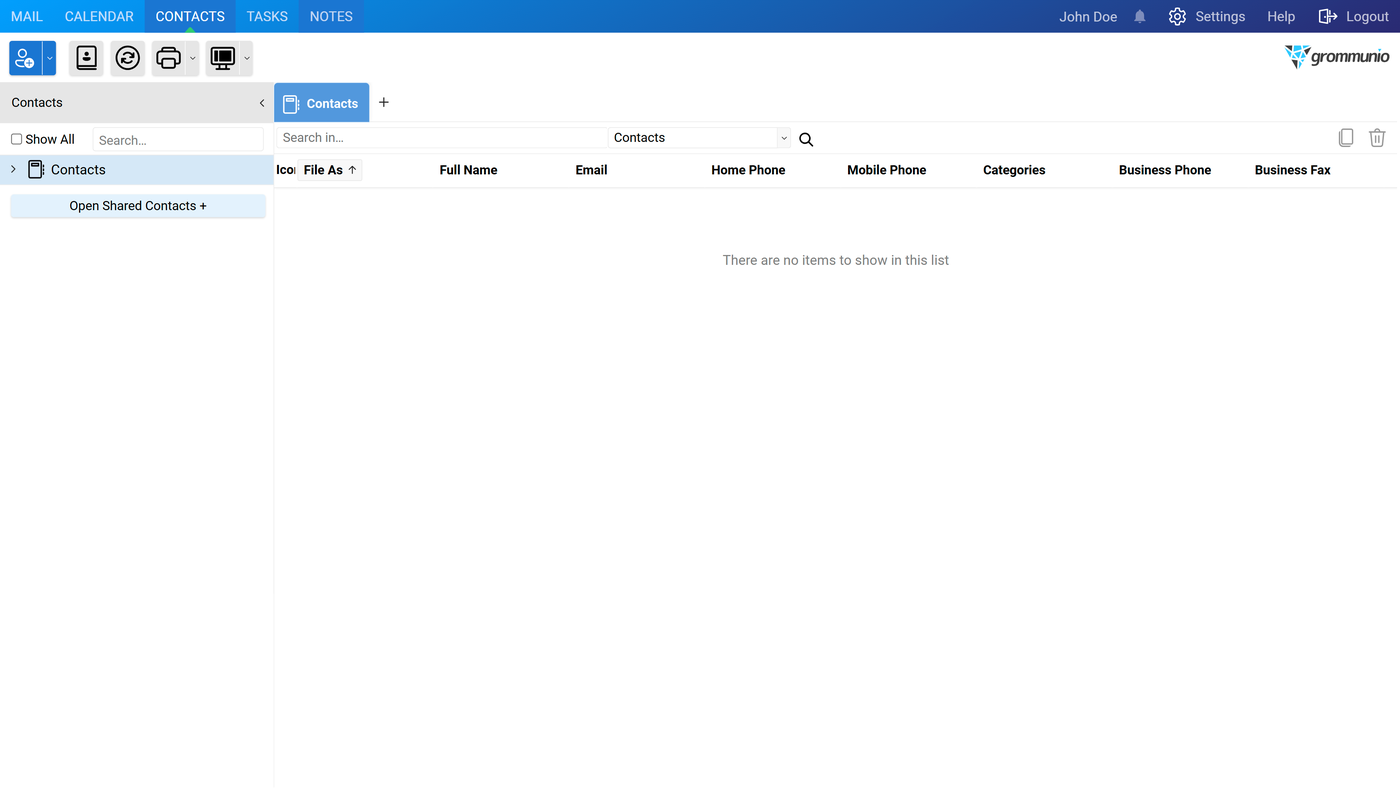Click the trash Delete icon

tap(1377, 138)
